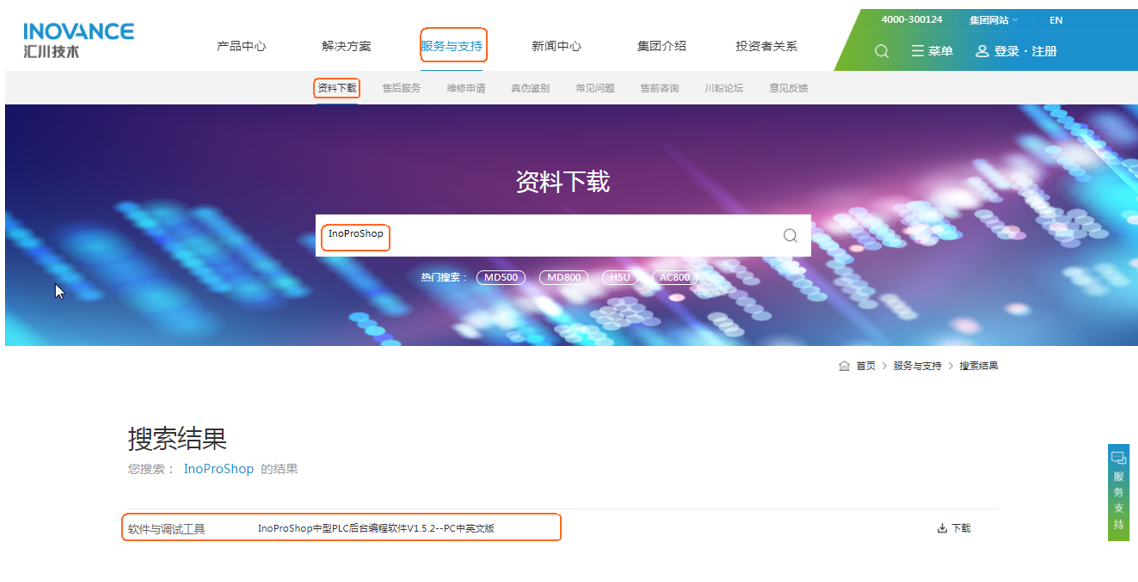Open the 菜单 hamburger menu

tap(933, 52)
